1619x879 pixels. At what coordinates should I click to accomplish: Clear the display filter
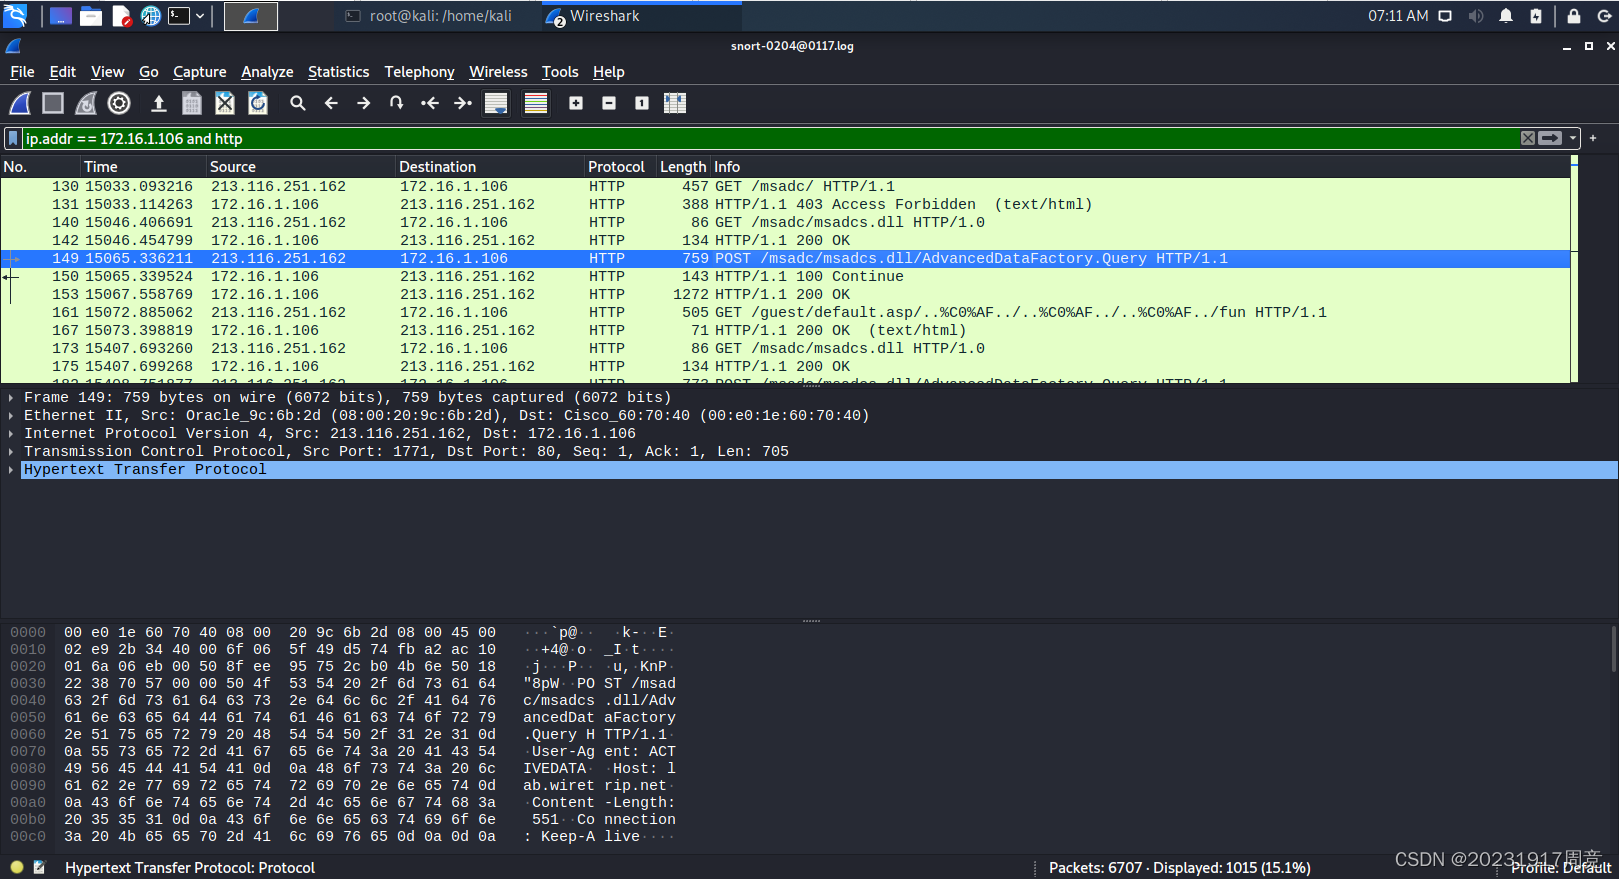[1528, 138]
